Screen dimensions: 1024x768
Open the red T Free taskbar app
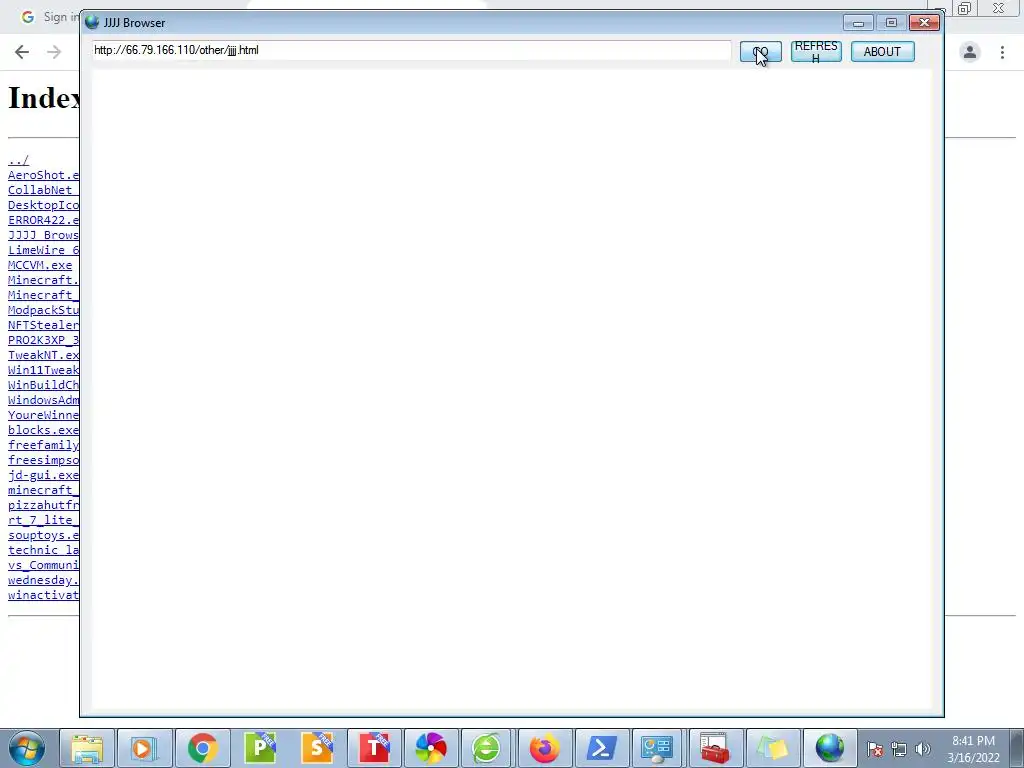(x=375, y=748)
